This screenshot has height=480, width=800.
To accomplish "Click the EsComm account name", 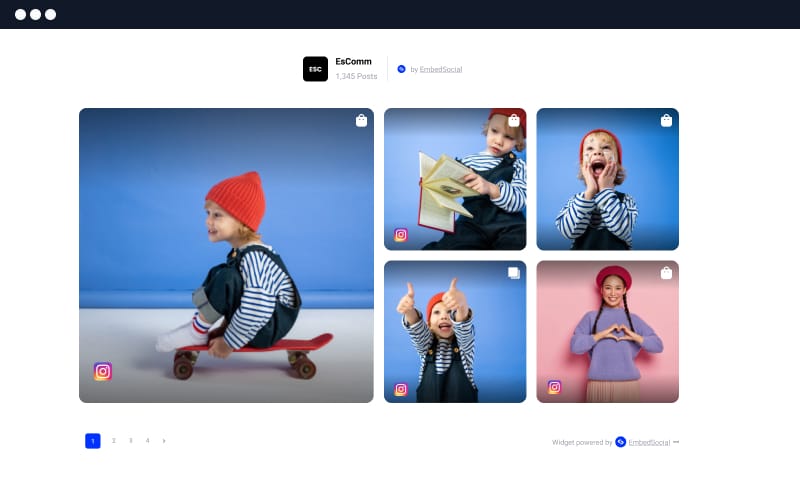I will 354,61.
